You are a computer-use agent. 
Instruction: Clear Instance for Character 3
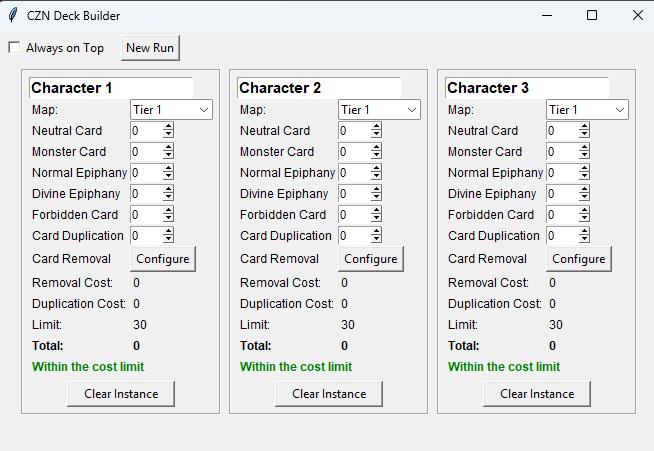point(537,394)
